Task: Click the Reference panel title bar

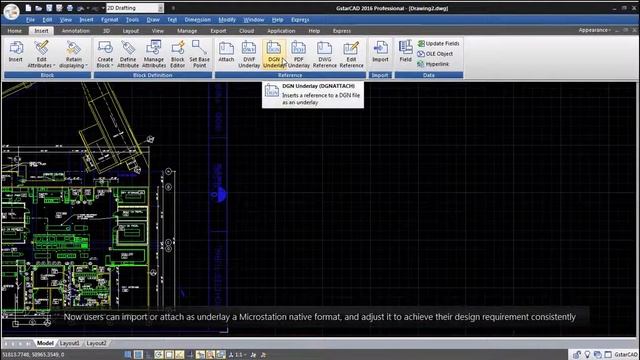Action: 290,75
